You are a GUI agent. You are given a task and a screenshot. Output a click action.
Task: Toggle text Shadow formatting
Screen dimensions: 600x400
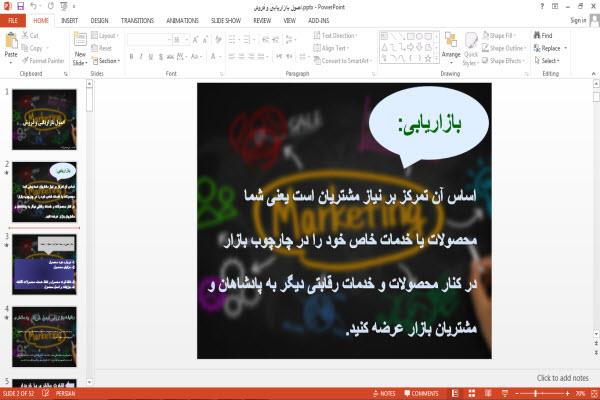point(161,57)
